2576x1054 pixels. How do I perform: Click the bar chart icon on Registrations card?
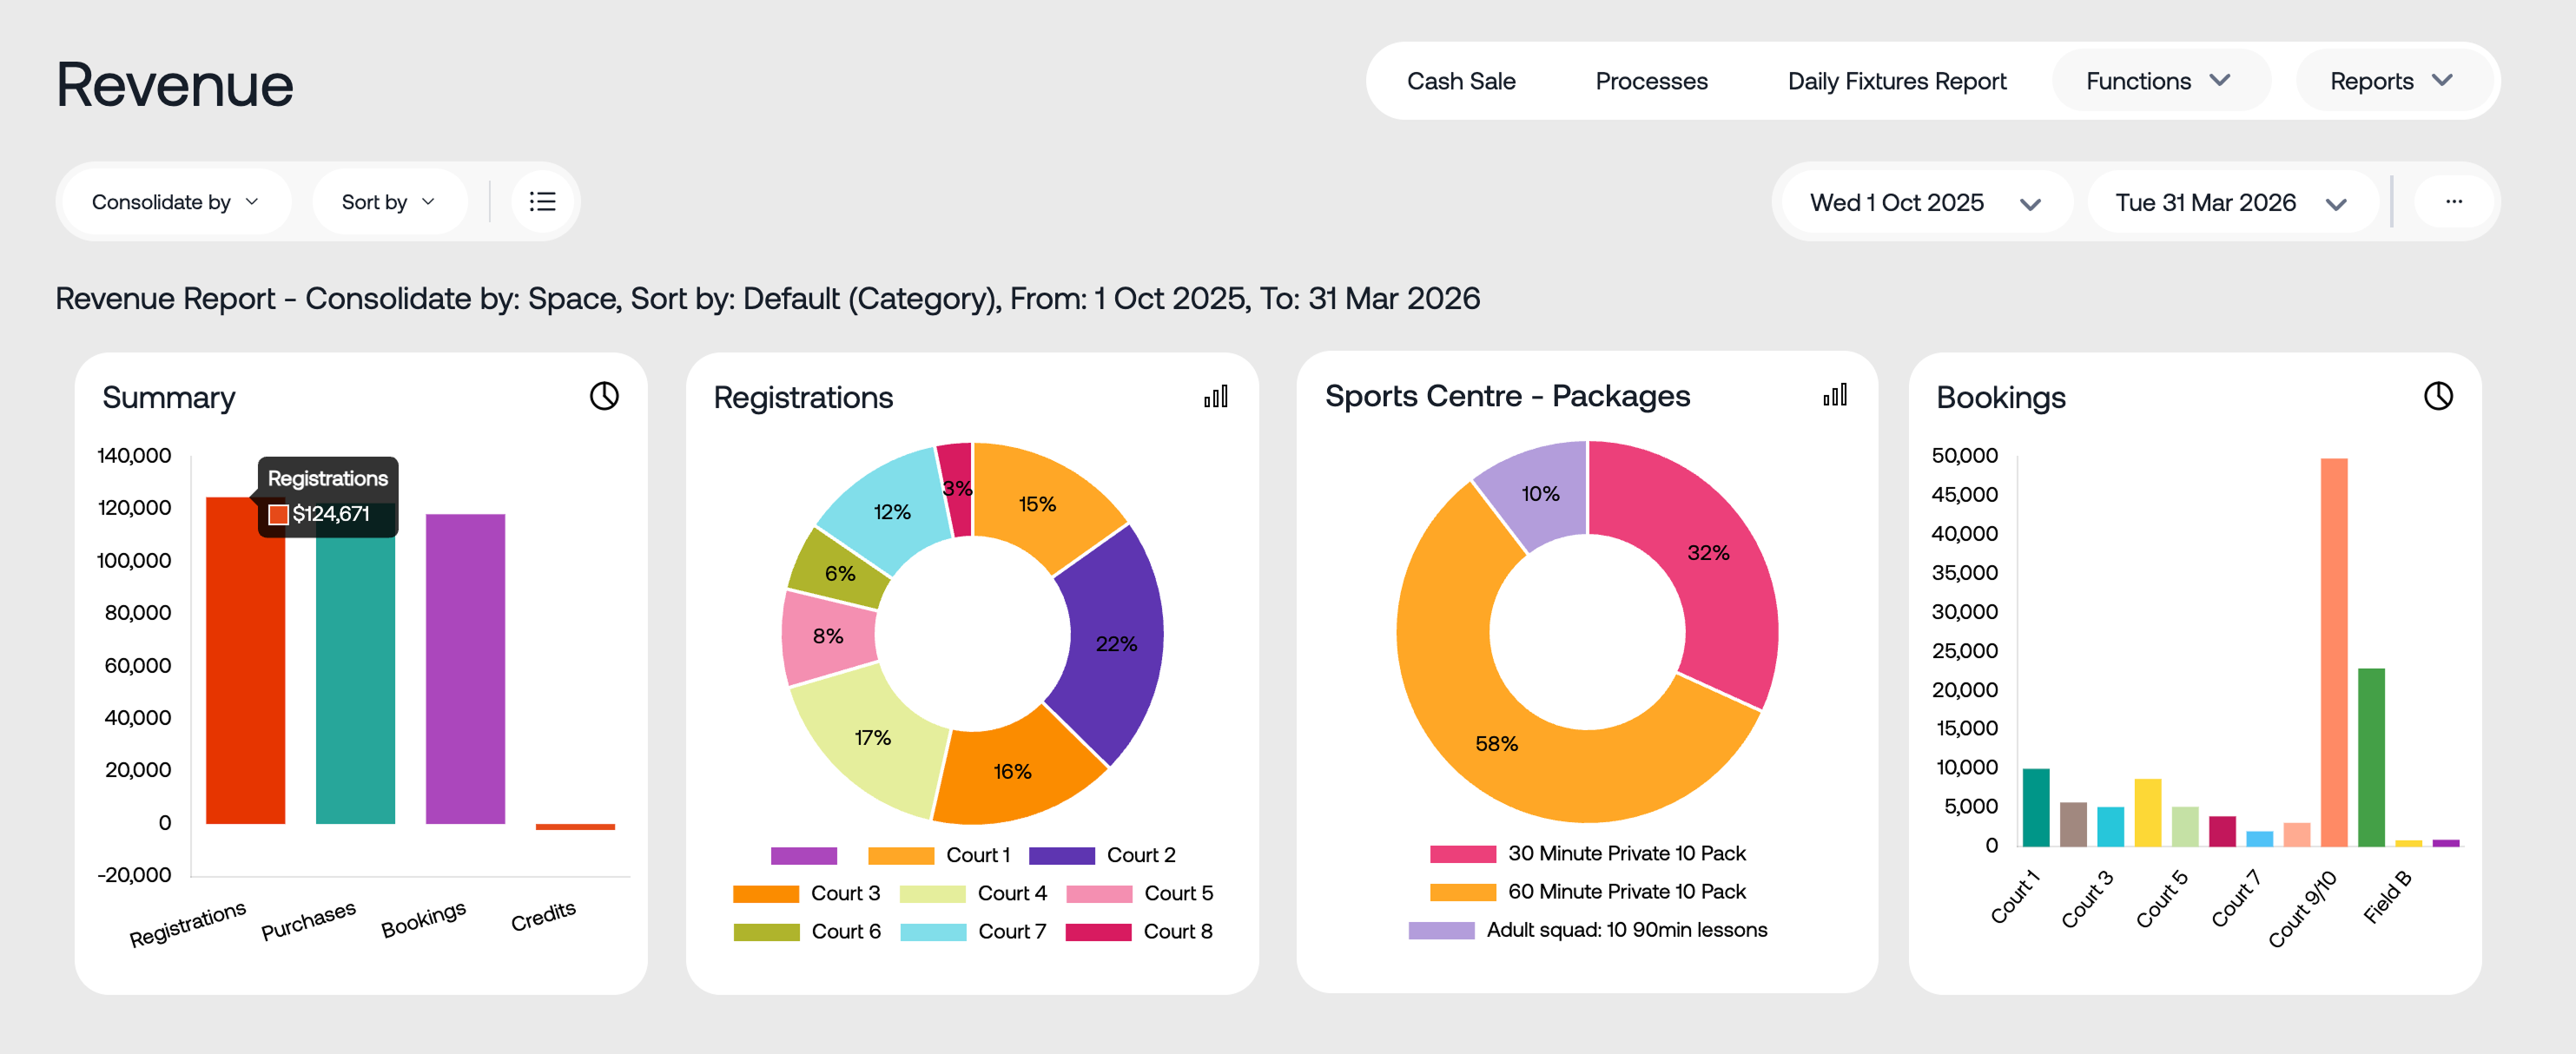(1215, 396)
